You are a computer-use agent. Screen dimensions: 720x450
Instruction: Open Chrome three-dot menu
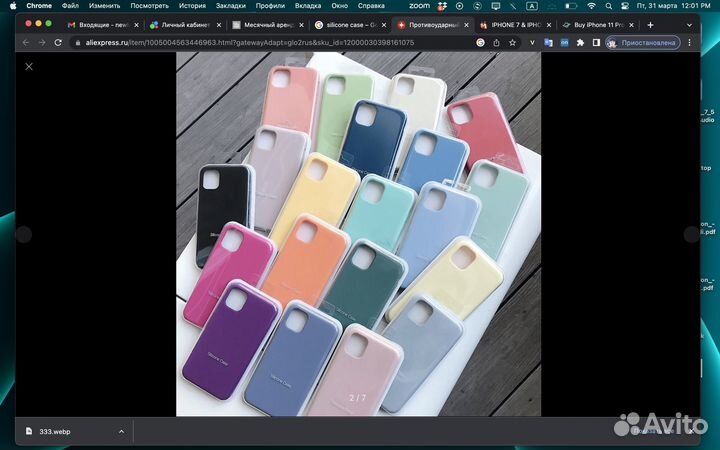689,43
